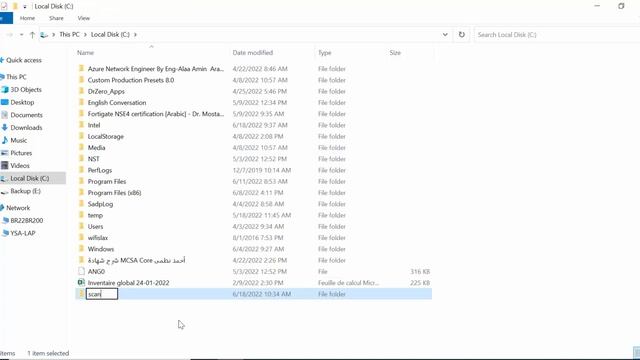
Task: Click the wifislax folder icon
Action: 81,237
